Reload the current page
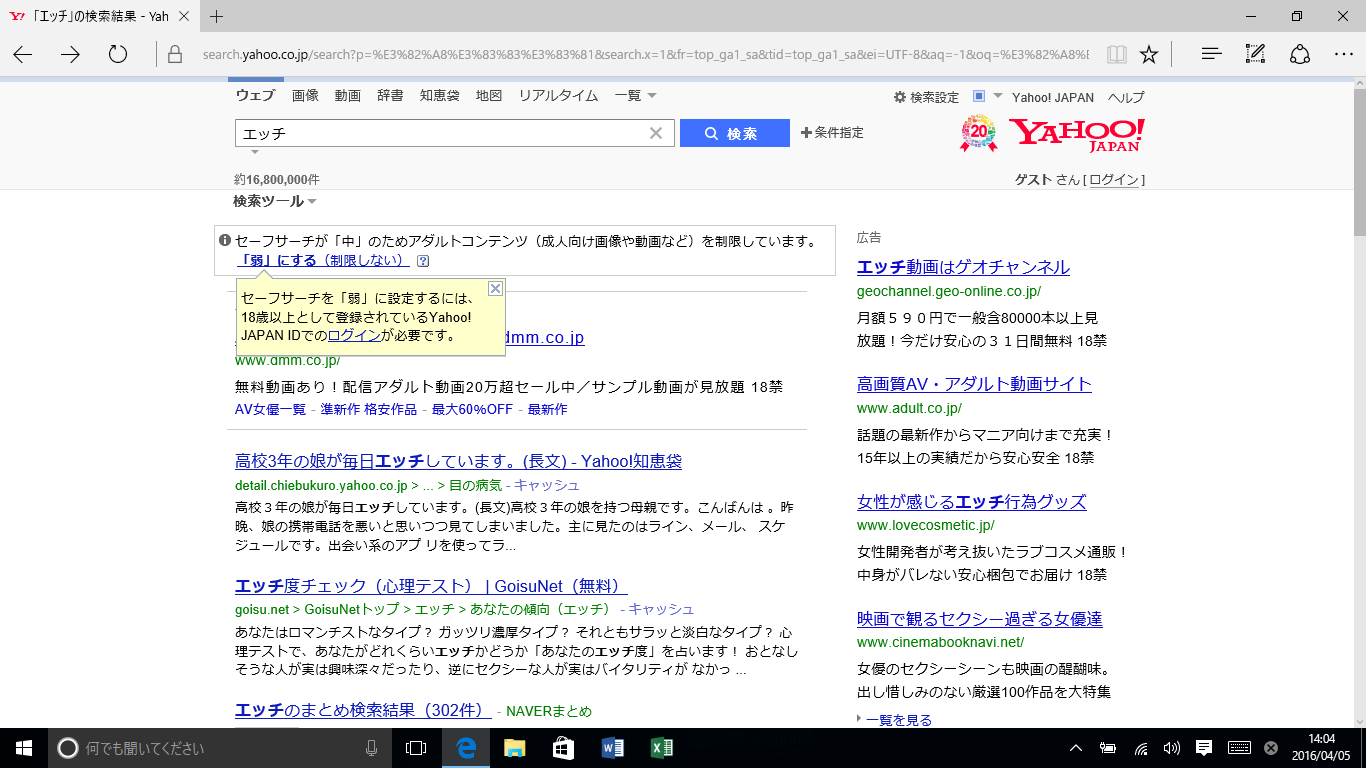This screenshot has height=768, width=1366. (x=118, y=54)
